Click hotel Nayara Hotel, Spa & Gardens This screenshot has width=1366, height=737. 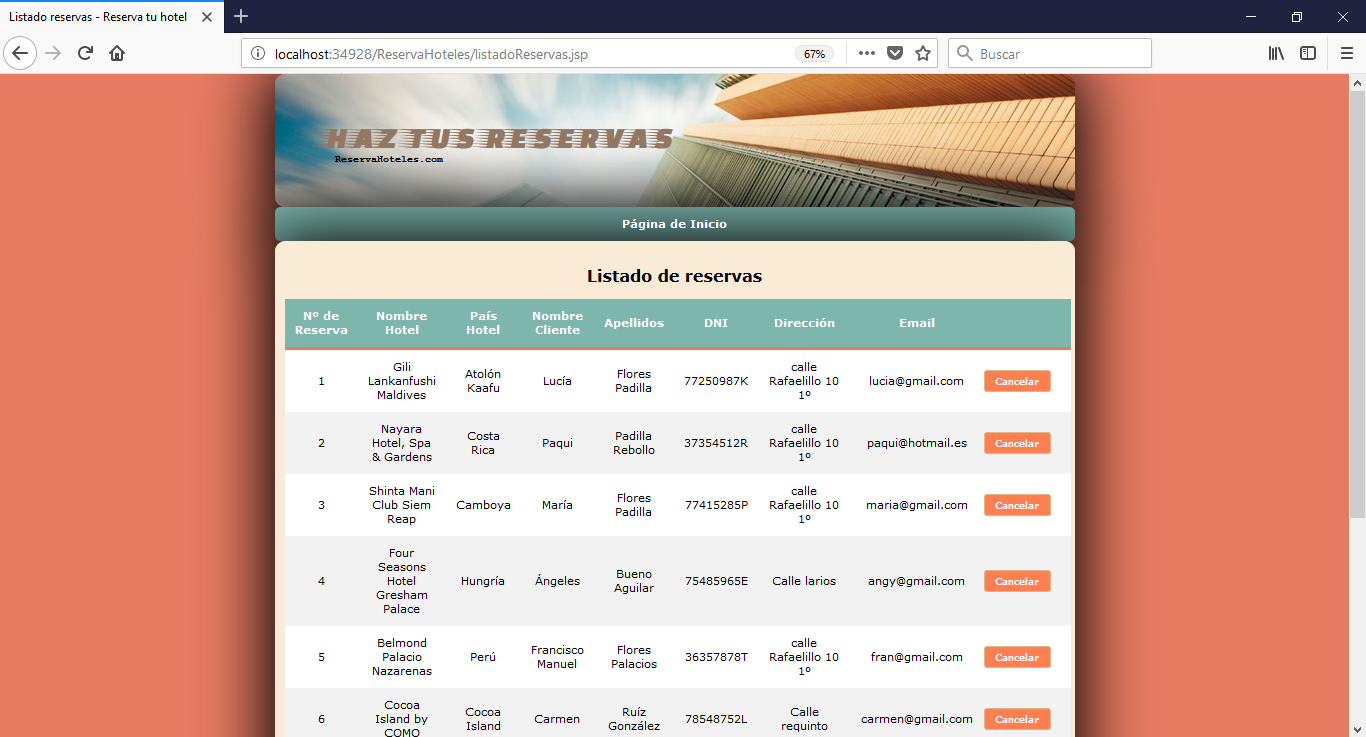(x=401, y=443)
